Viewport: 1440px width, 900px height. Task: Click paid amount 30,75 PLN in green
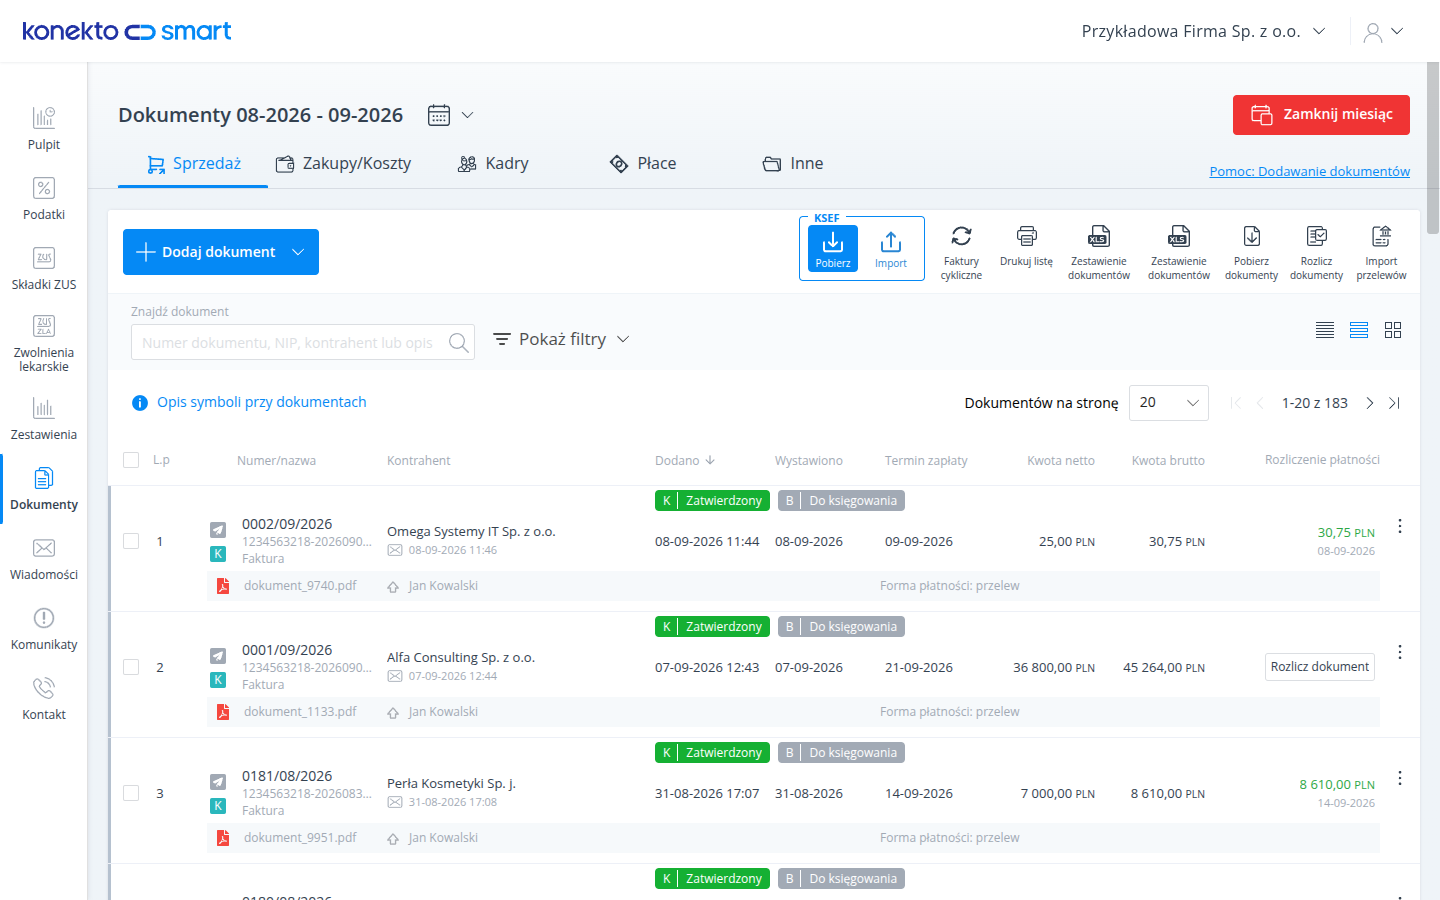(x=1346, y=533)
